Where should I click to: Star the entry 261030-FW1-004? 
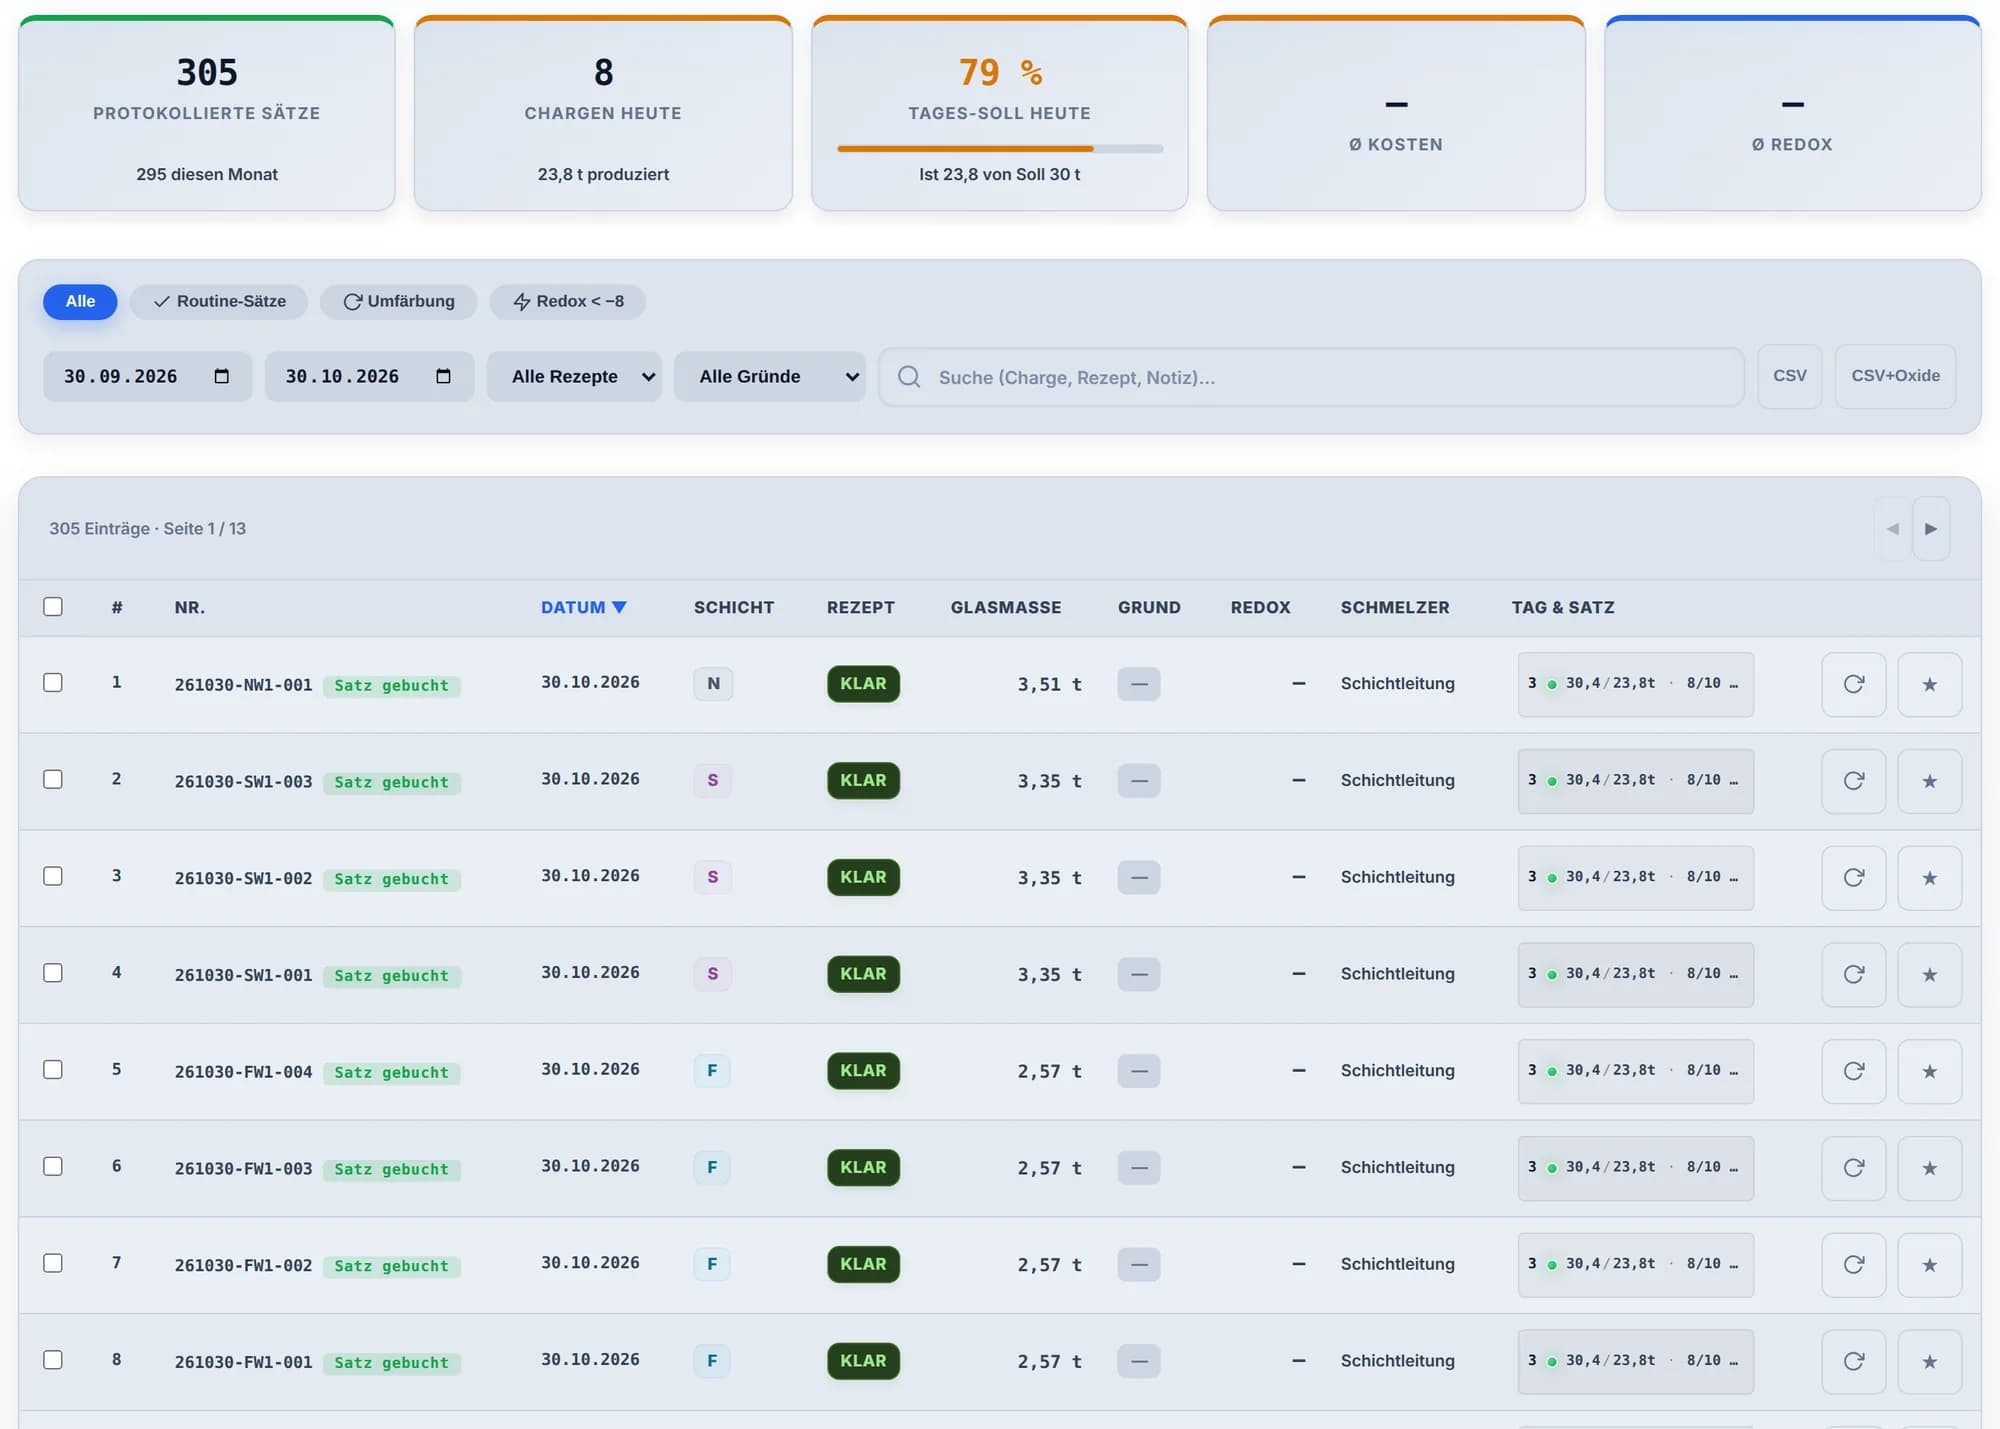click(x=1929, y=1071)
